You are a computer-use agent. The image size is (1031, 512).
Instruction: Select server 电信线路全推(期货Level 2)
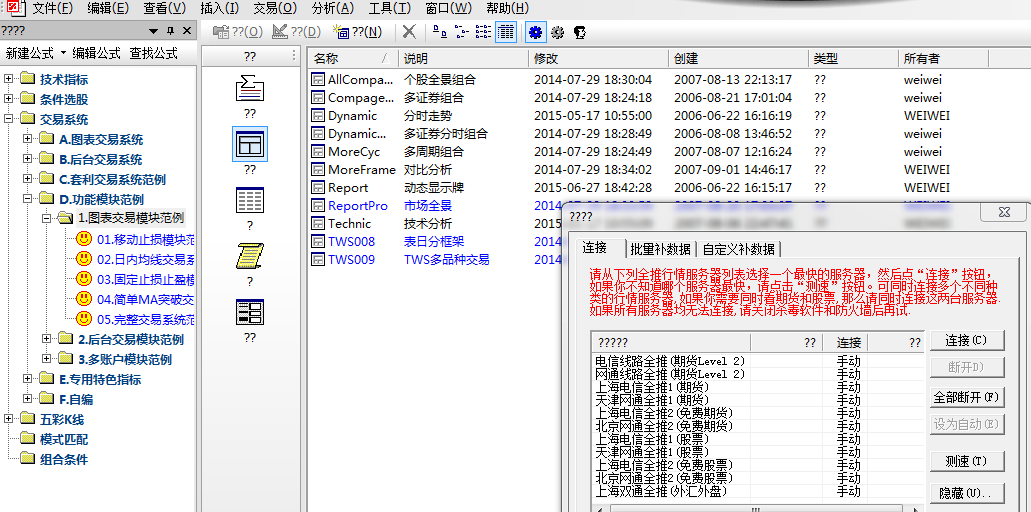[x=670, y=361]
